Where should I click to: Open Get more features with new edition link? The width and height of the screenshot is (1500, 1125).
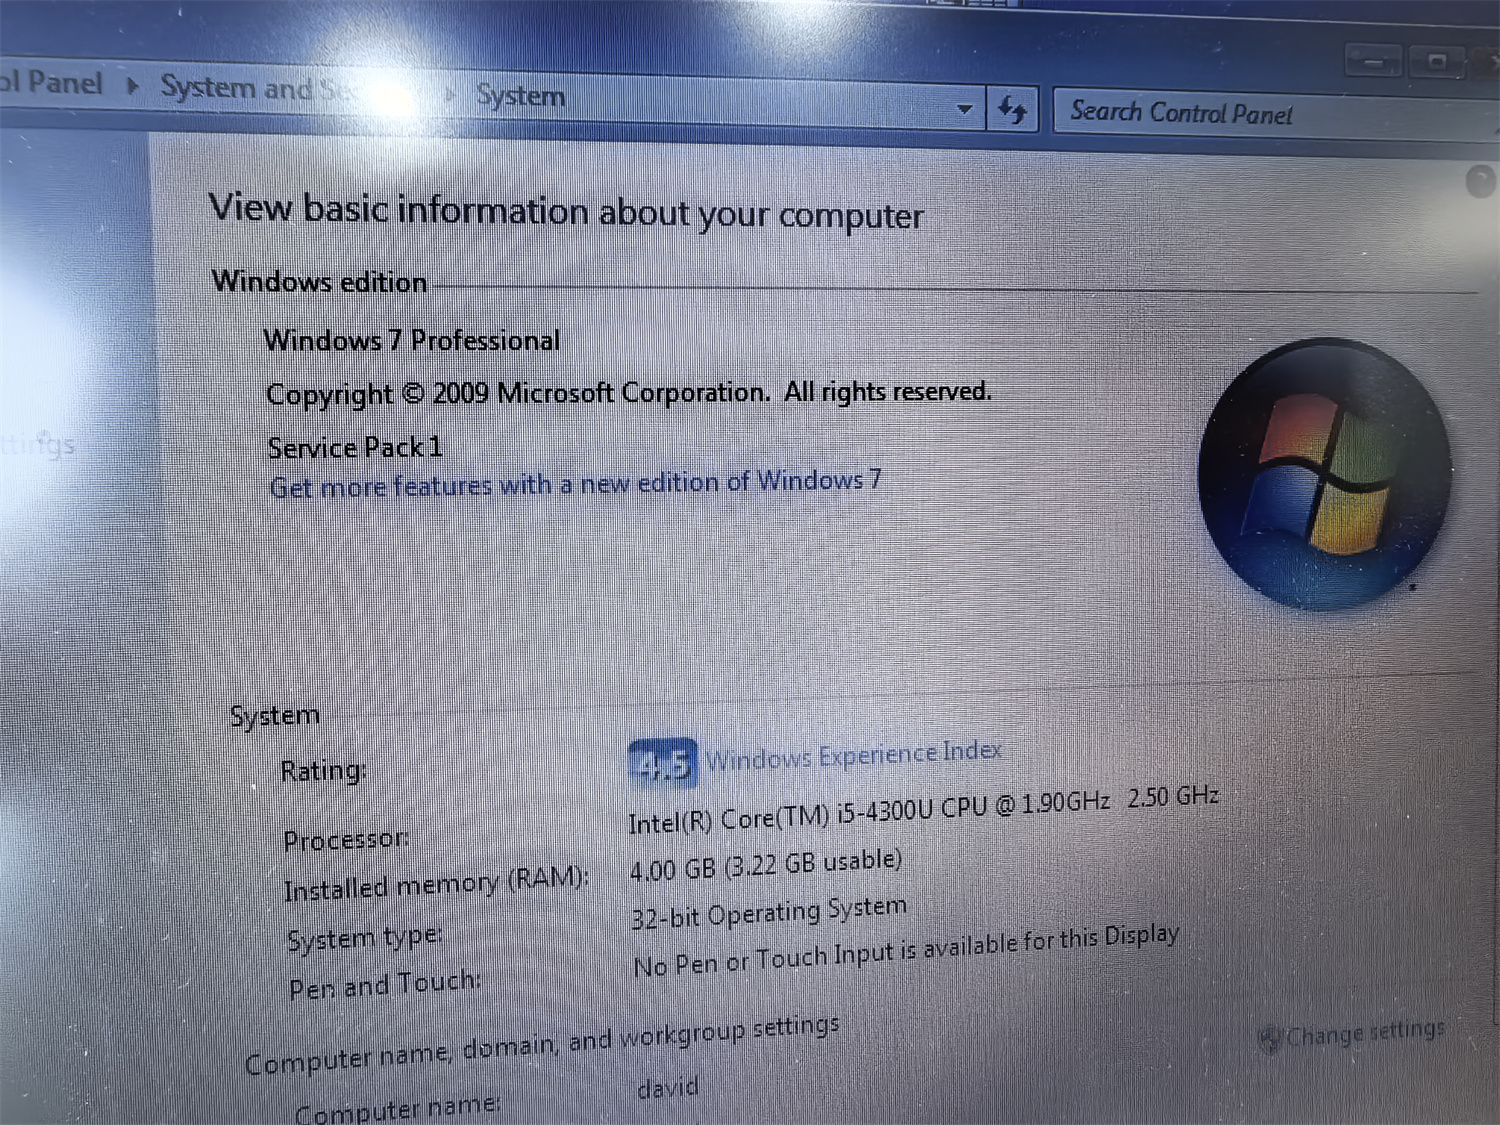coord(576,484)
